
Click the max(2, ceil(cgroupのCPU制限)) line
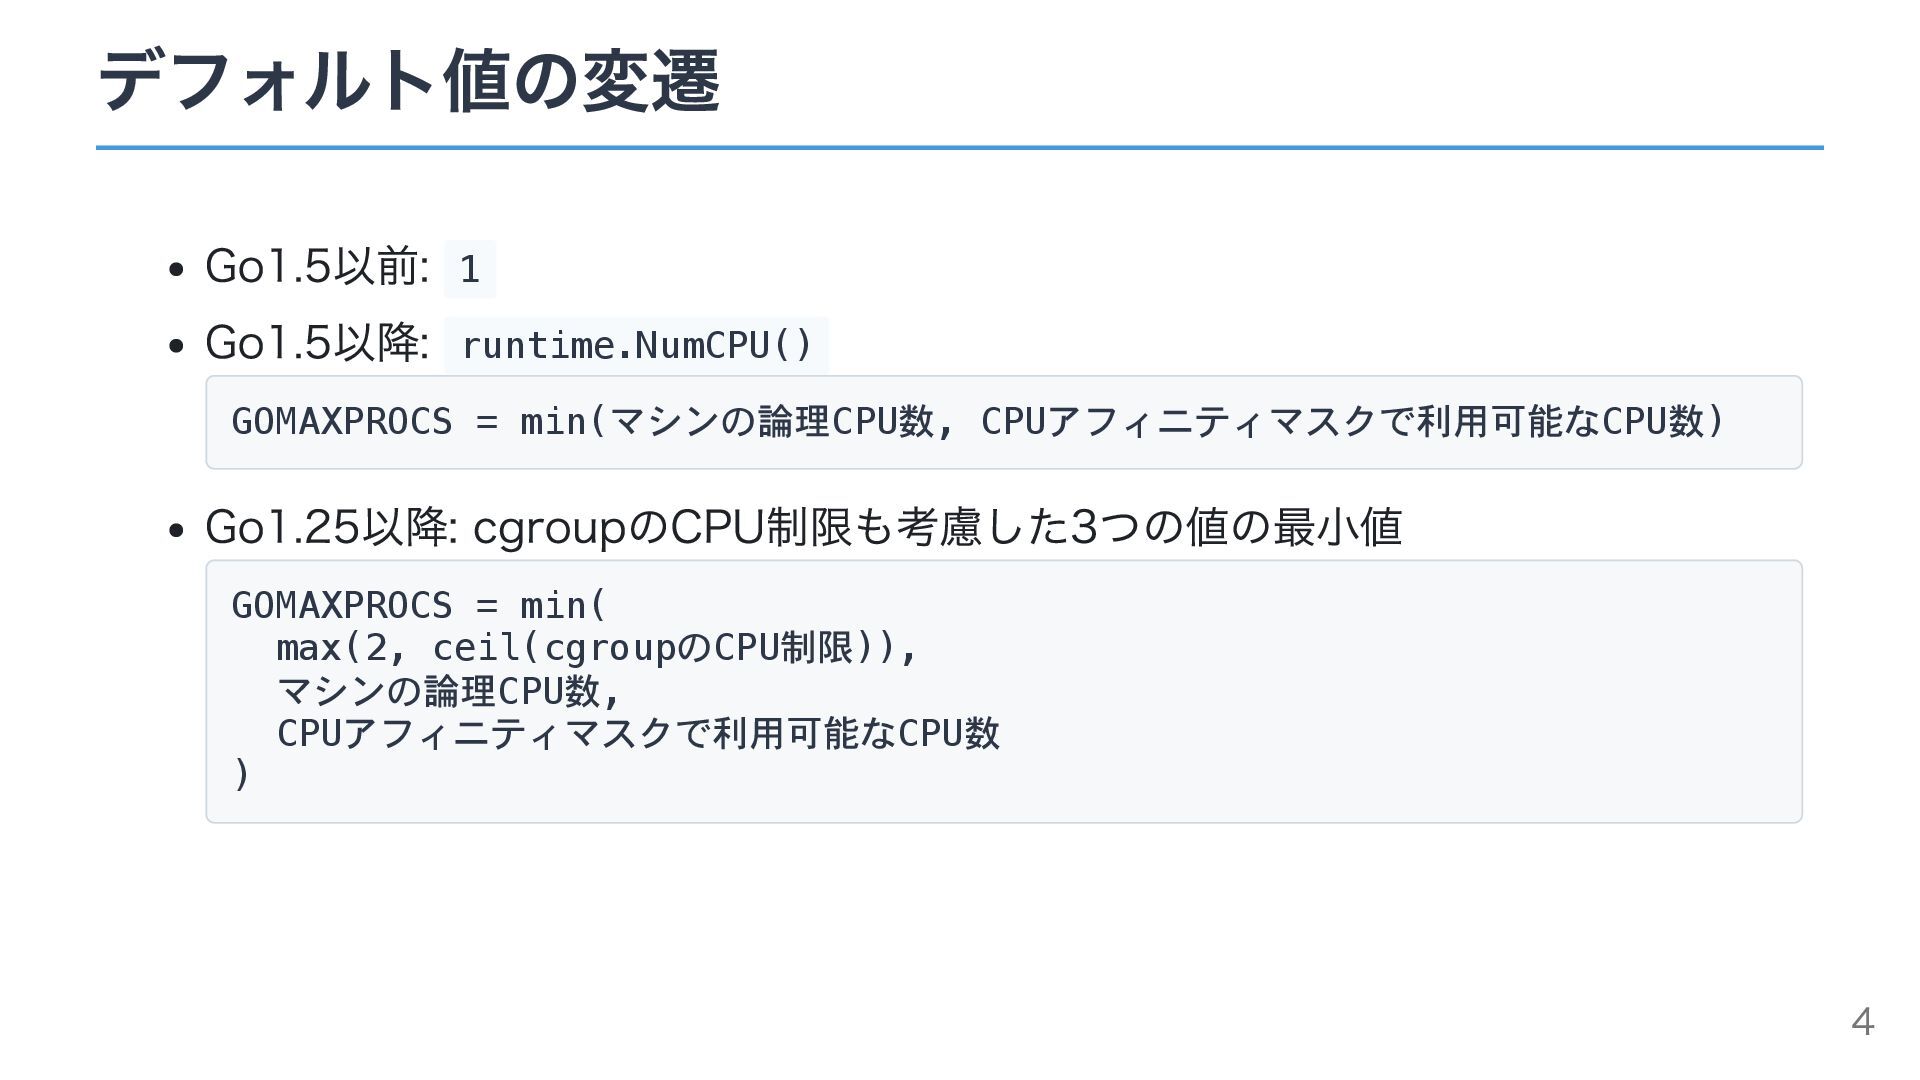click(596, 648)
